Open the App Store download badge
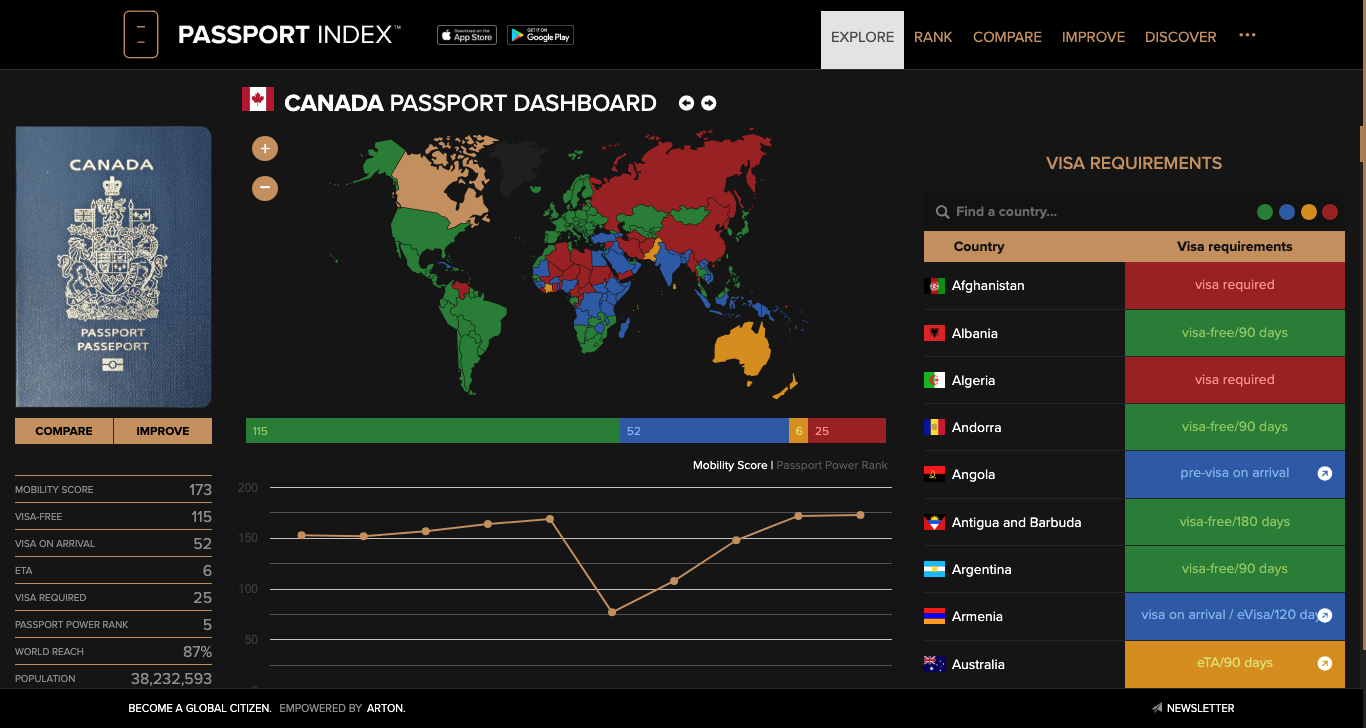 coord(467,35)
